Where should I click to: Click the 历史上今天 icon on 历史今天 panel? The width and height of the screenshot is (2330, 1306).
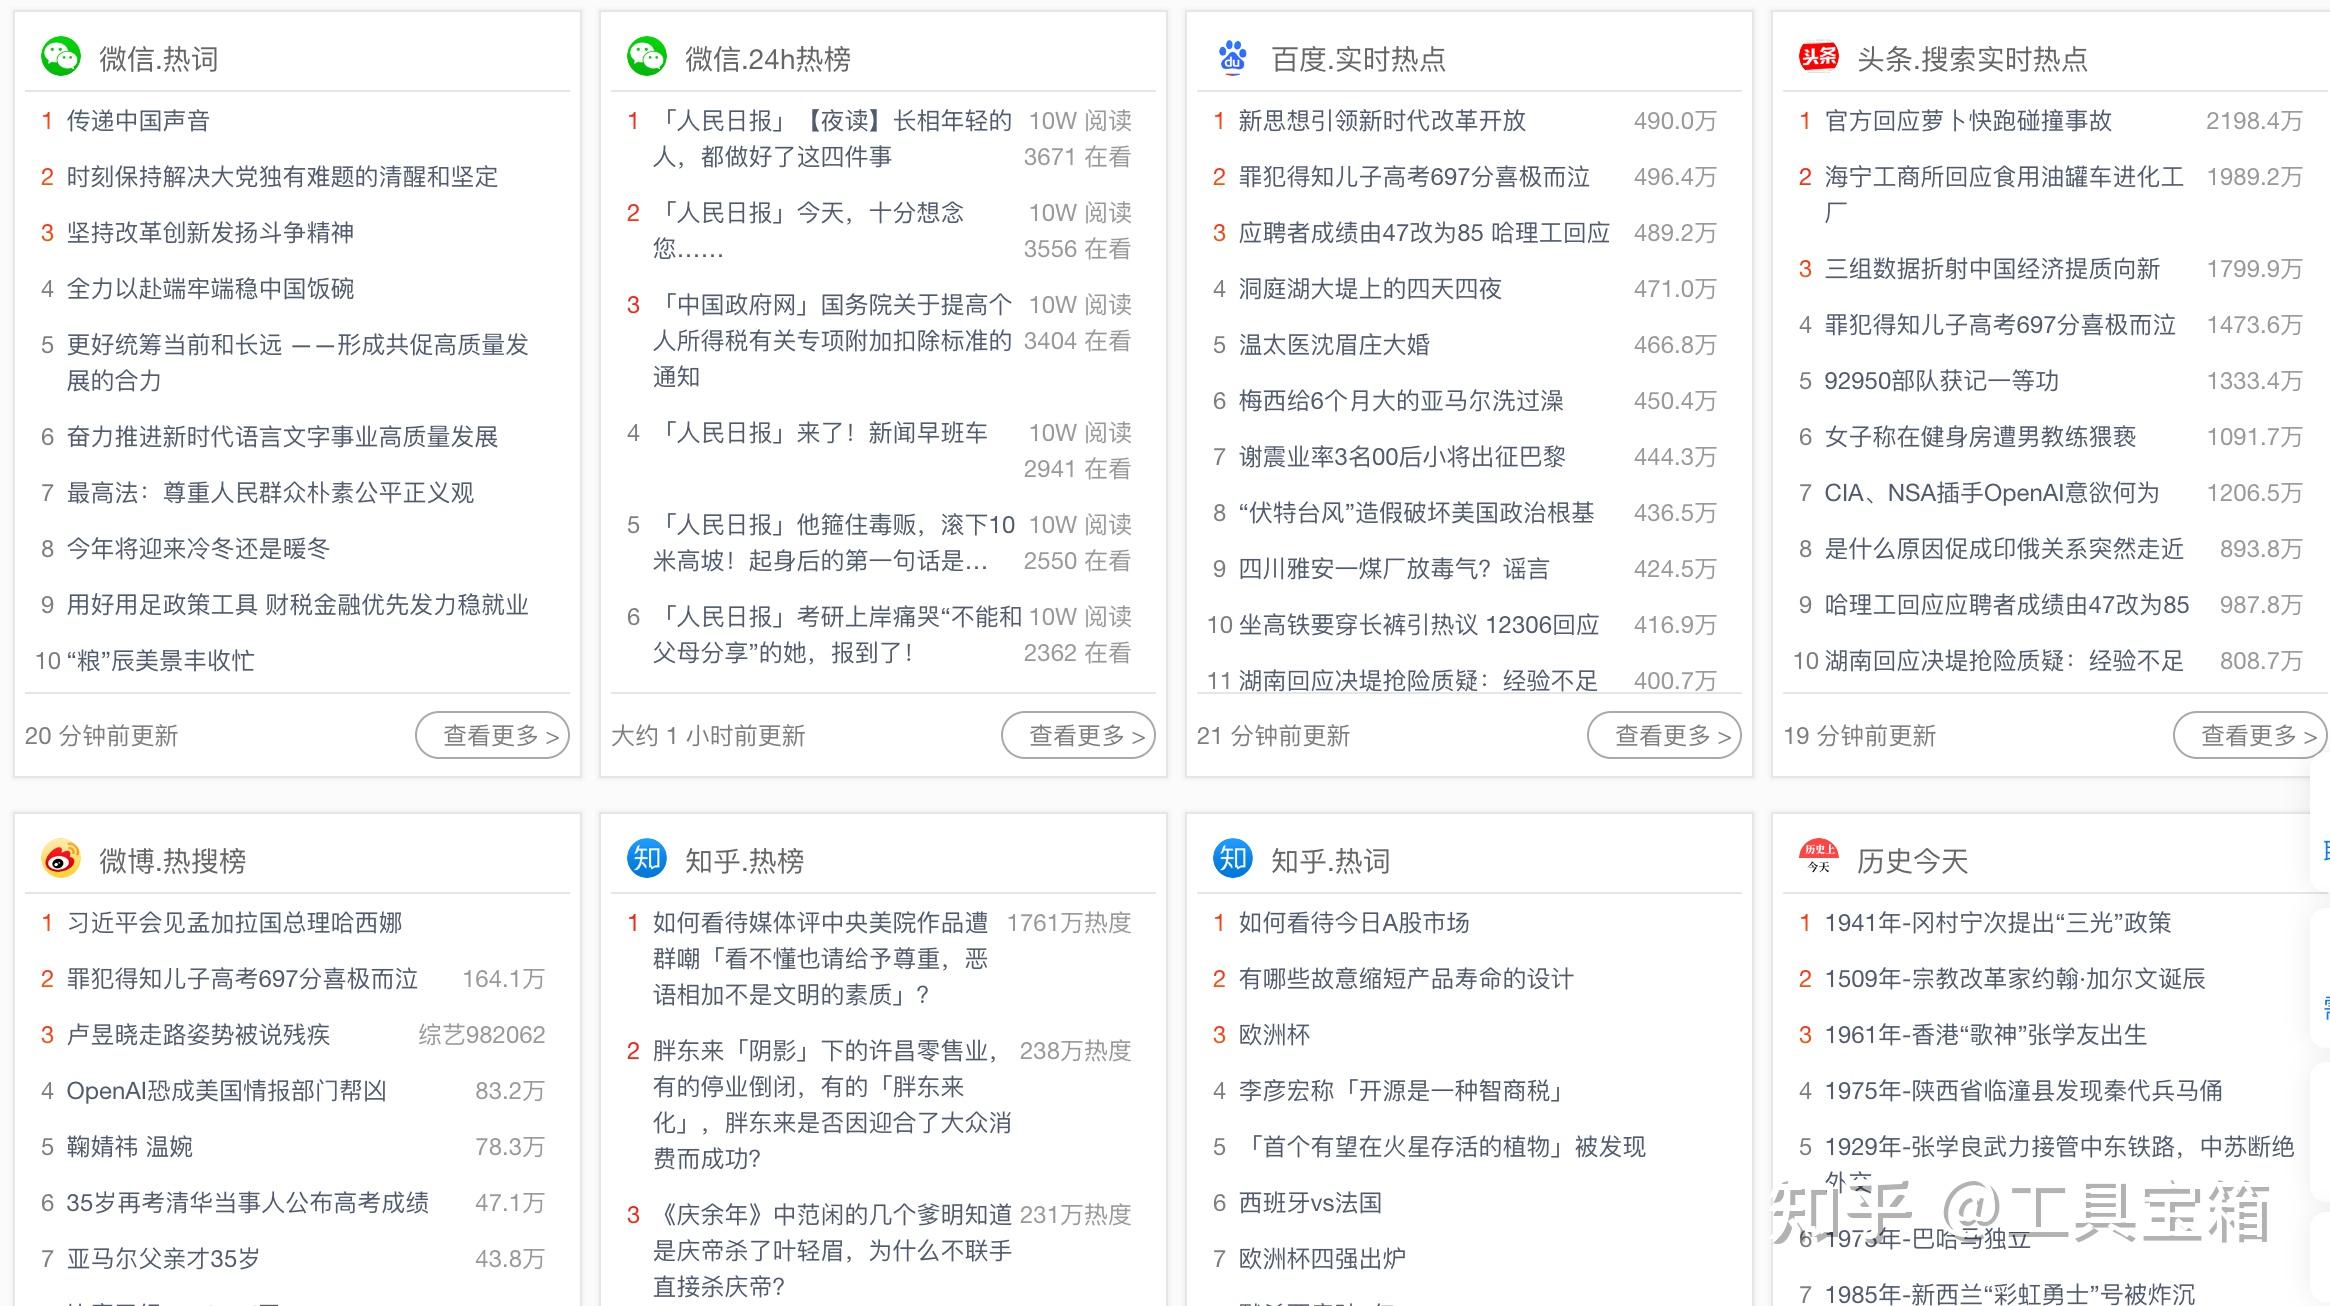tap(1820, 858)
